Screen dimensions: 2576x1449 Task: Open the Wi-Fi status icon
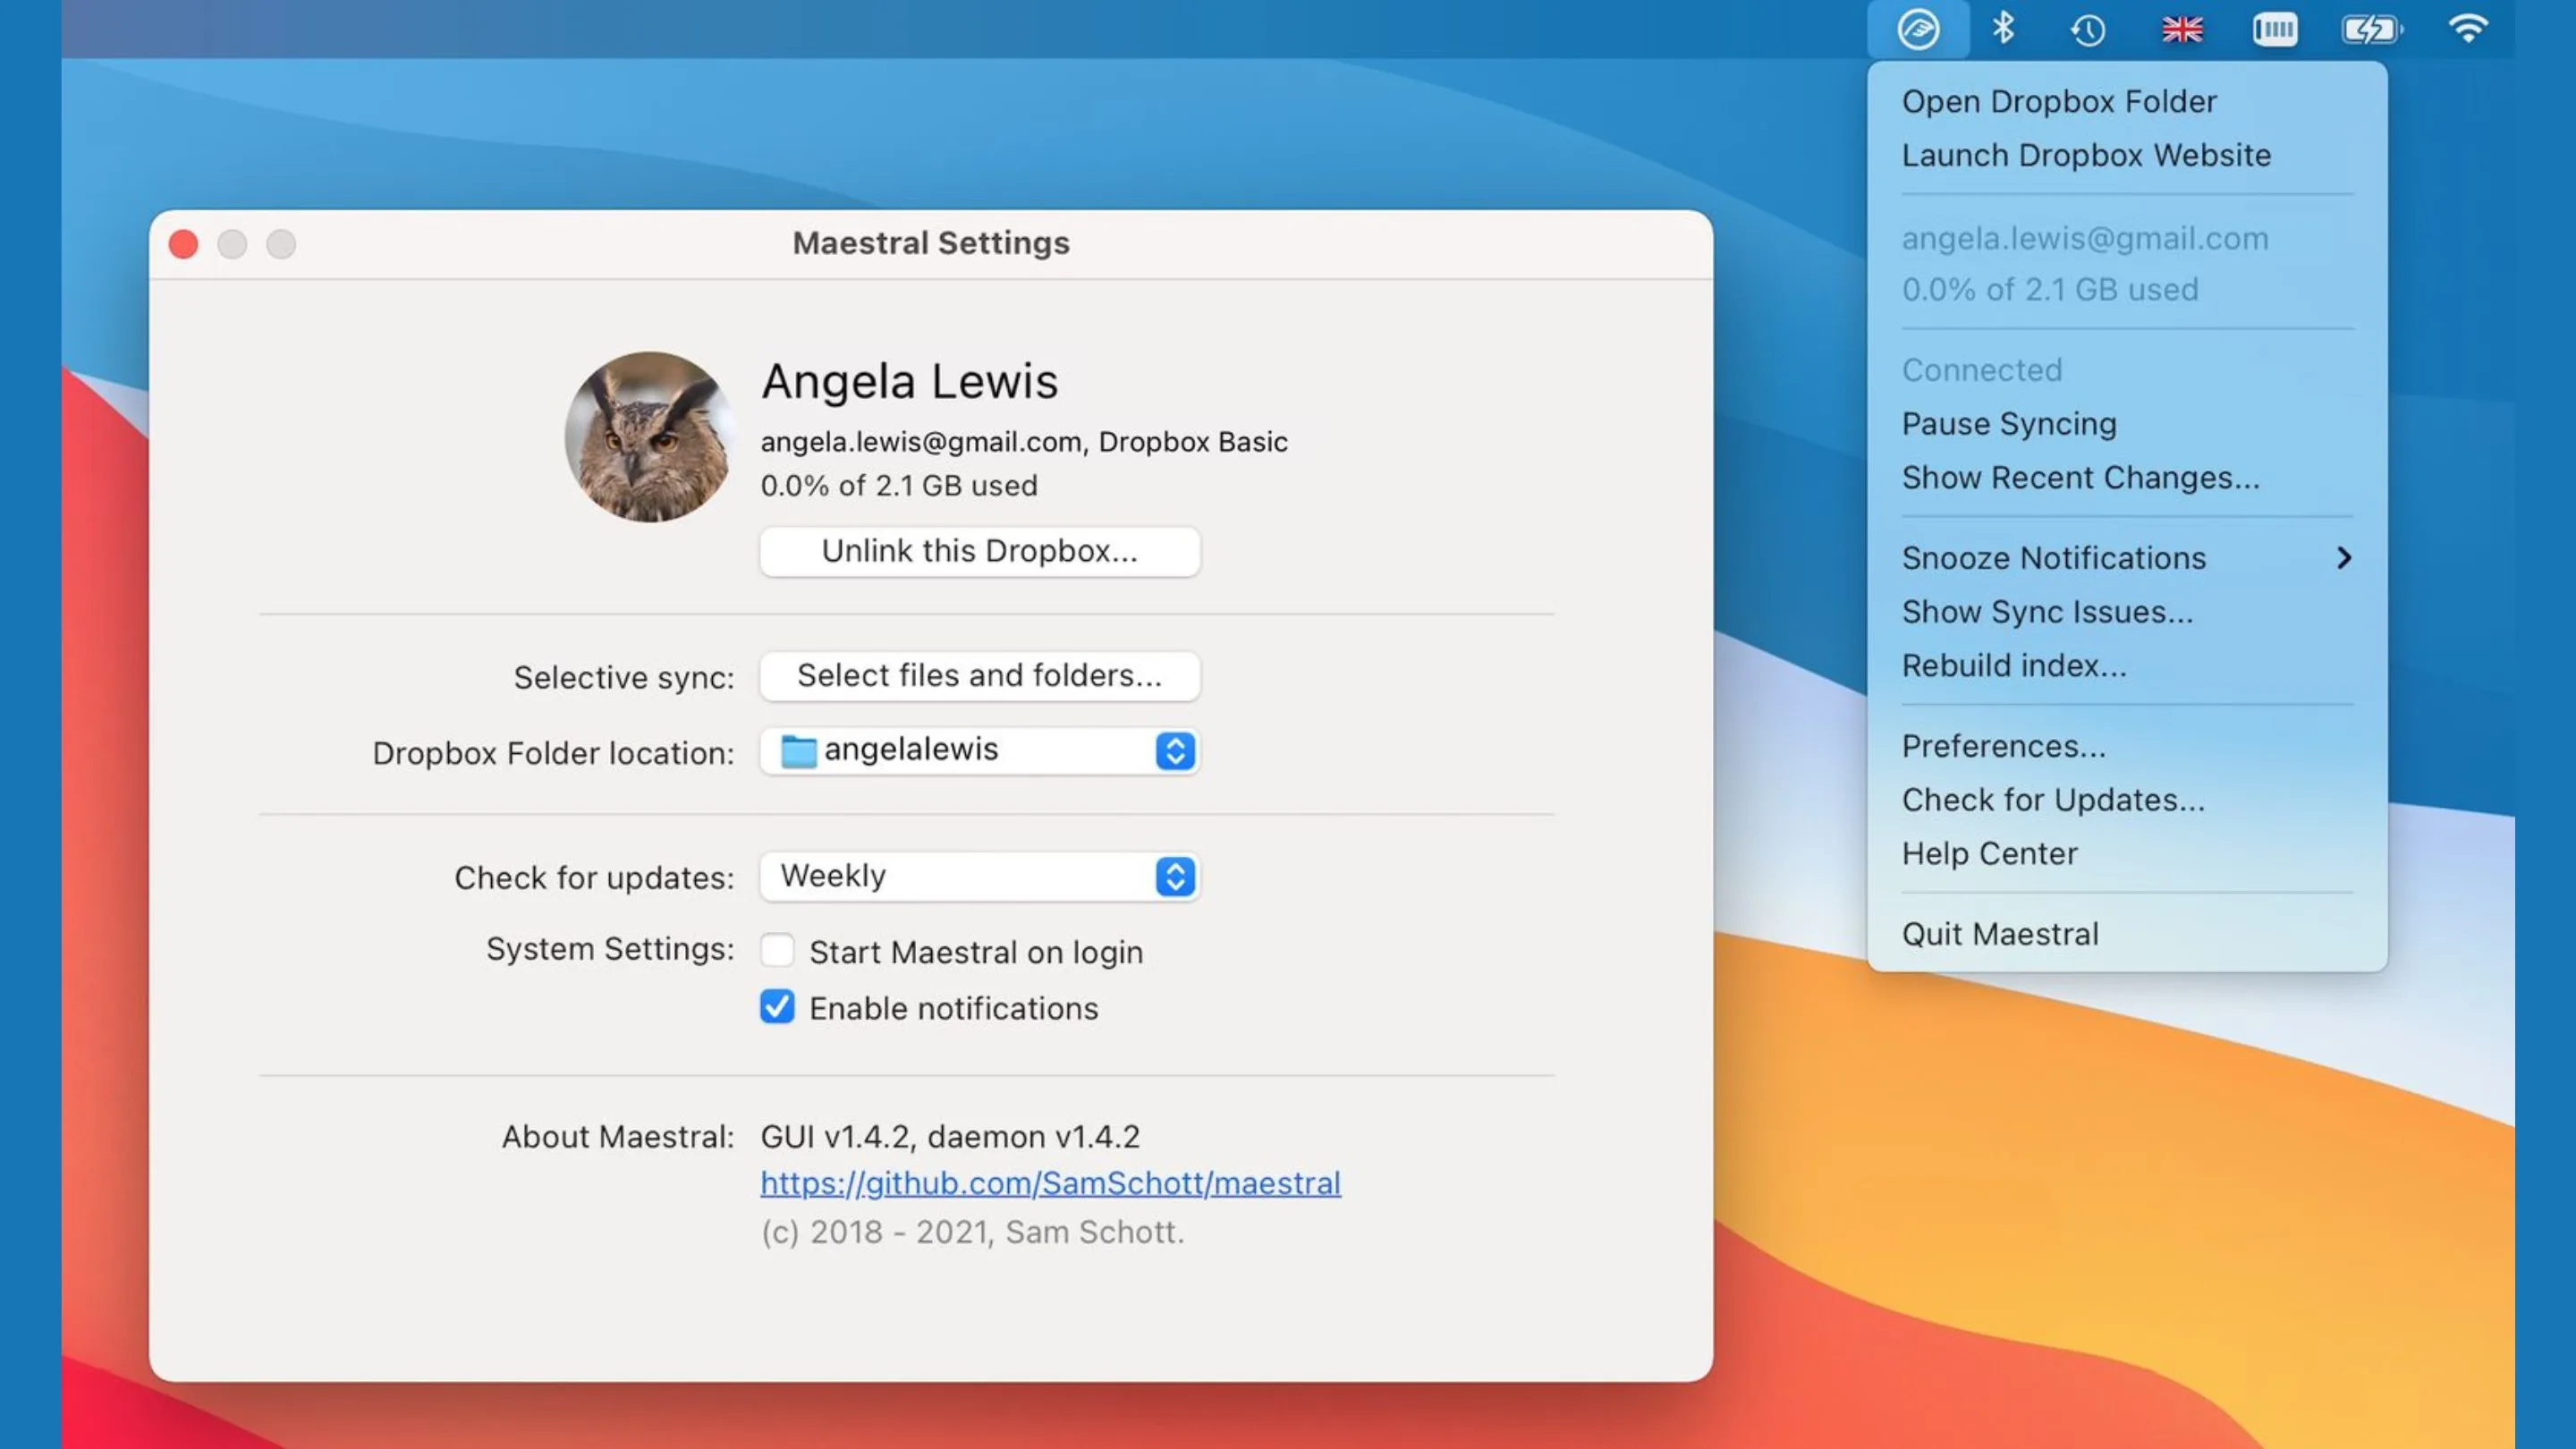(x=2468, y=29)
